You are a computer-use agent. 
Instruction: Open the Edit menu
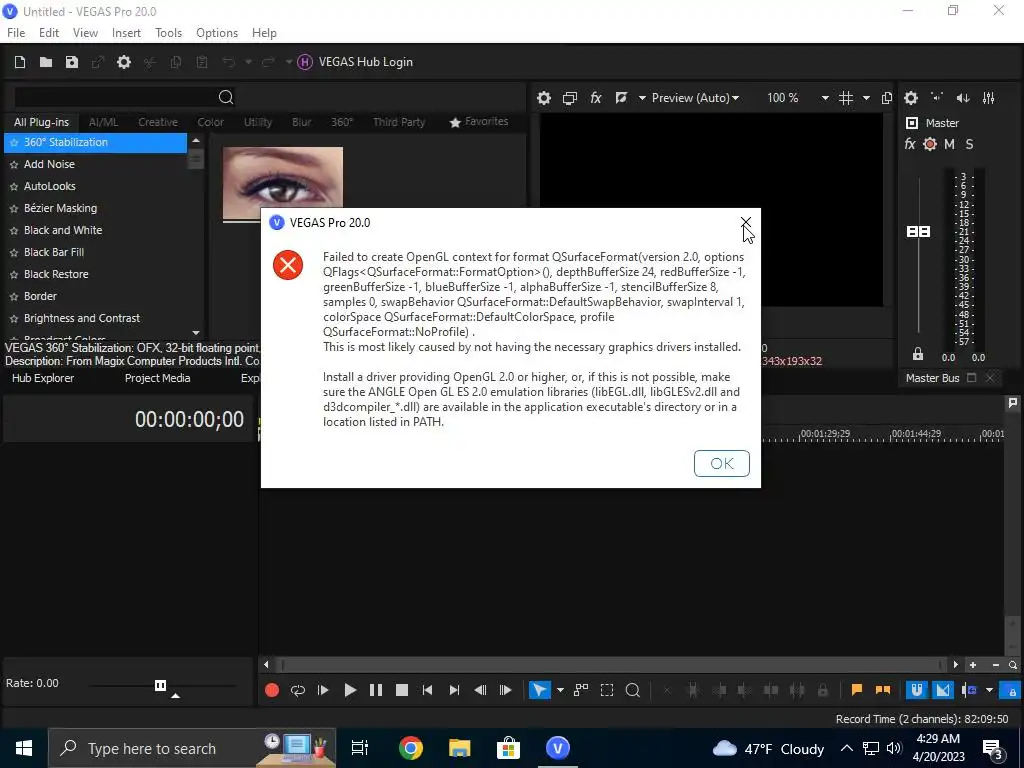coord(48,33)
